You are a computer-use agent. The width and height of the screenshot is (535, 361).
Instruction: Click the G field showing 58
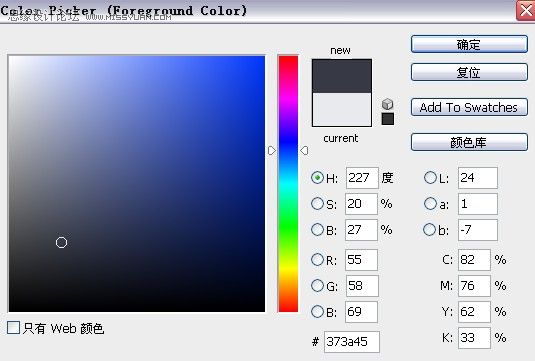coord(362,286)
